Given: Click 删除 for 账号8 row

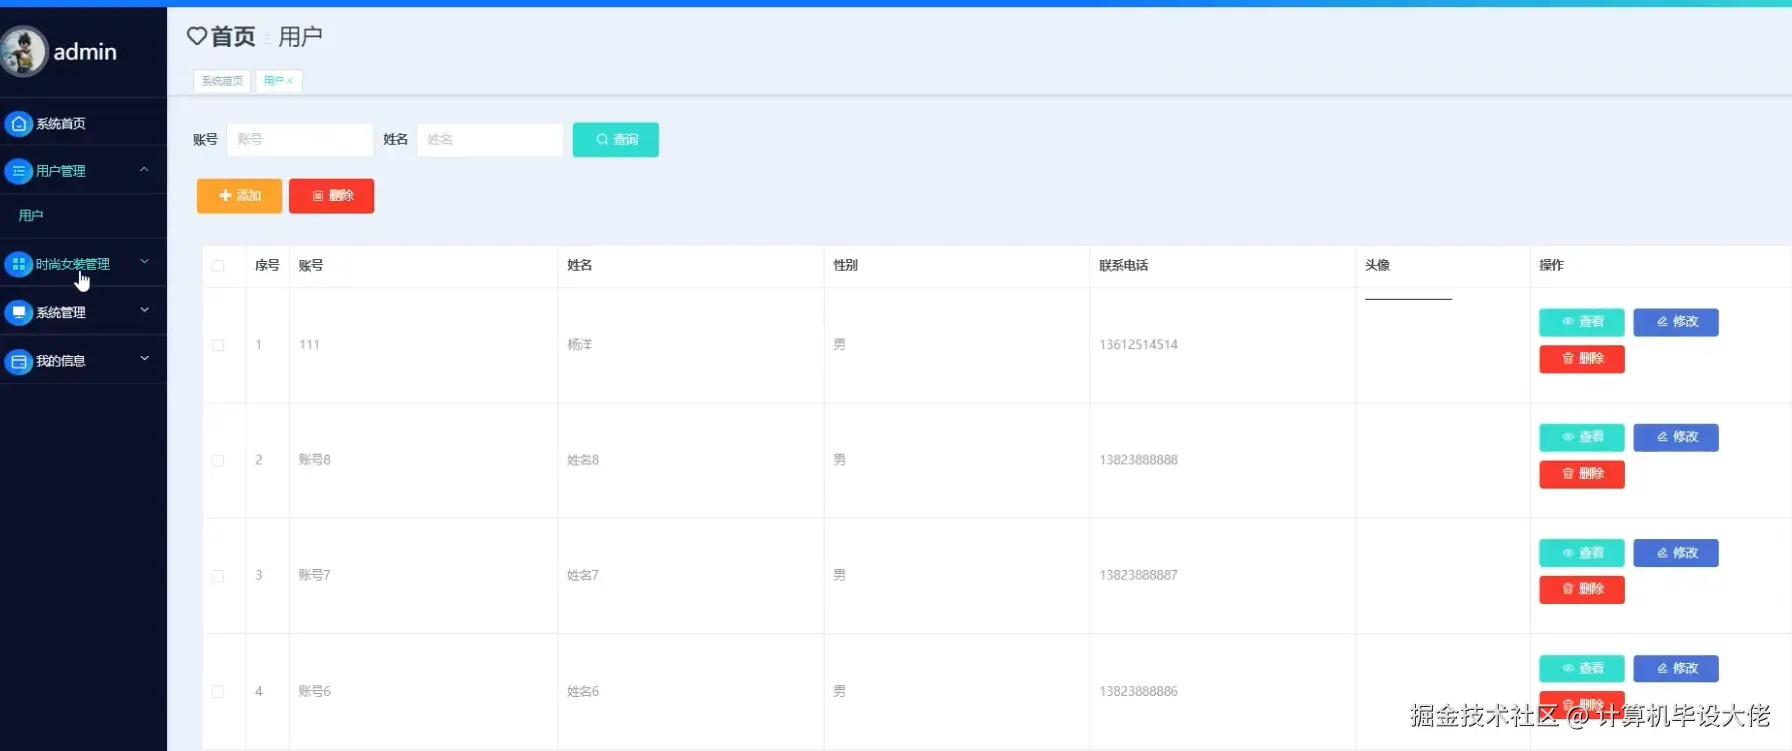Looking at the screenshot, I should point(1582,474).
